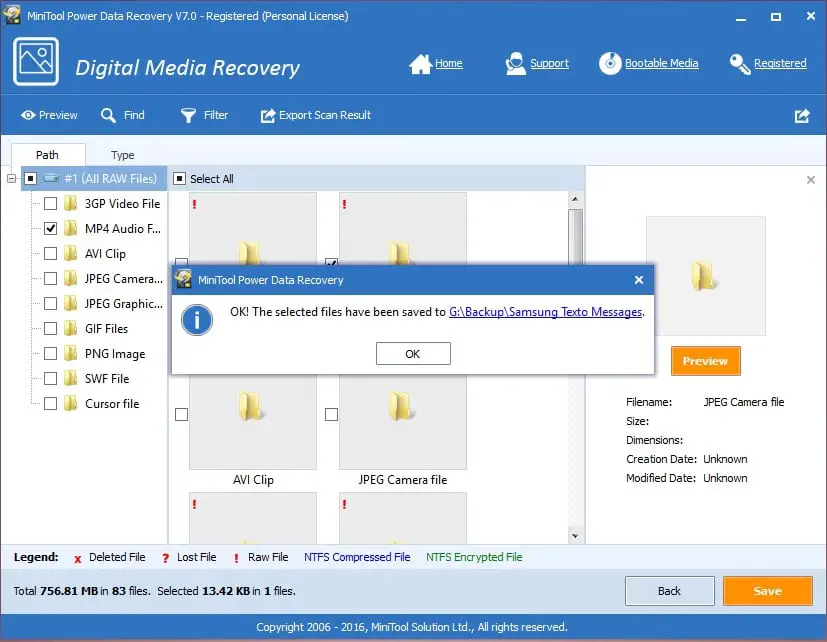Click the drive icon beside #1 (All RAW Files)
The width and height of the screenshot is (827, 642).
click(51, 178)
